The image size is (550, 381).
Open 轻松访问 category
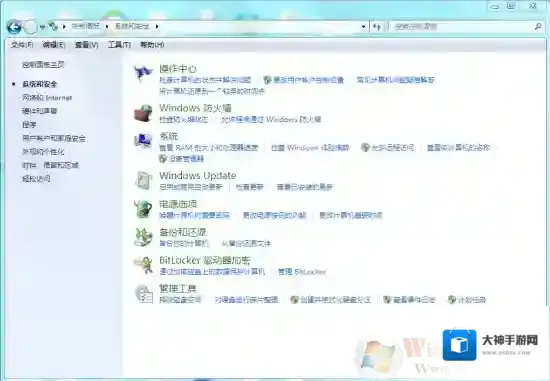(36, 179)
